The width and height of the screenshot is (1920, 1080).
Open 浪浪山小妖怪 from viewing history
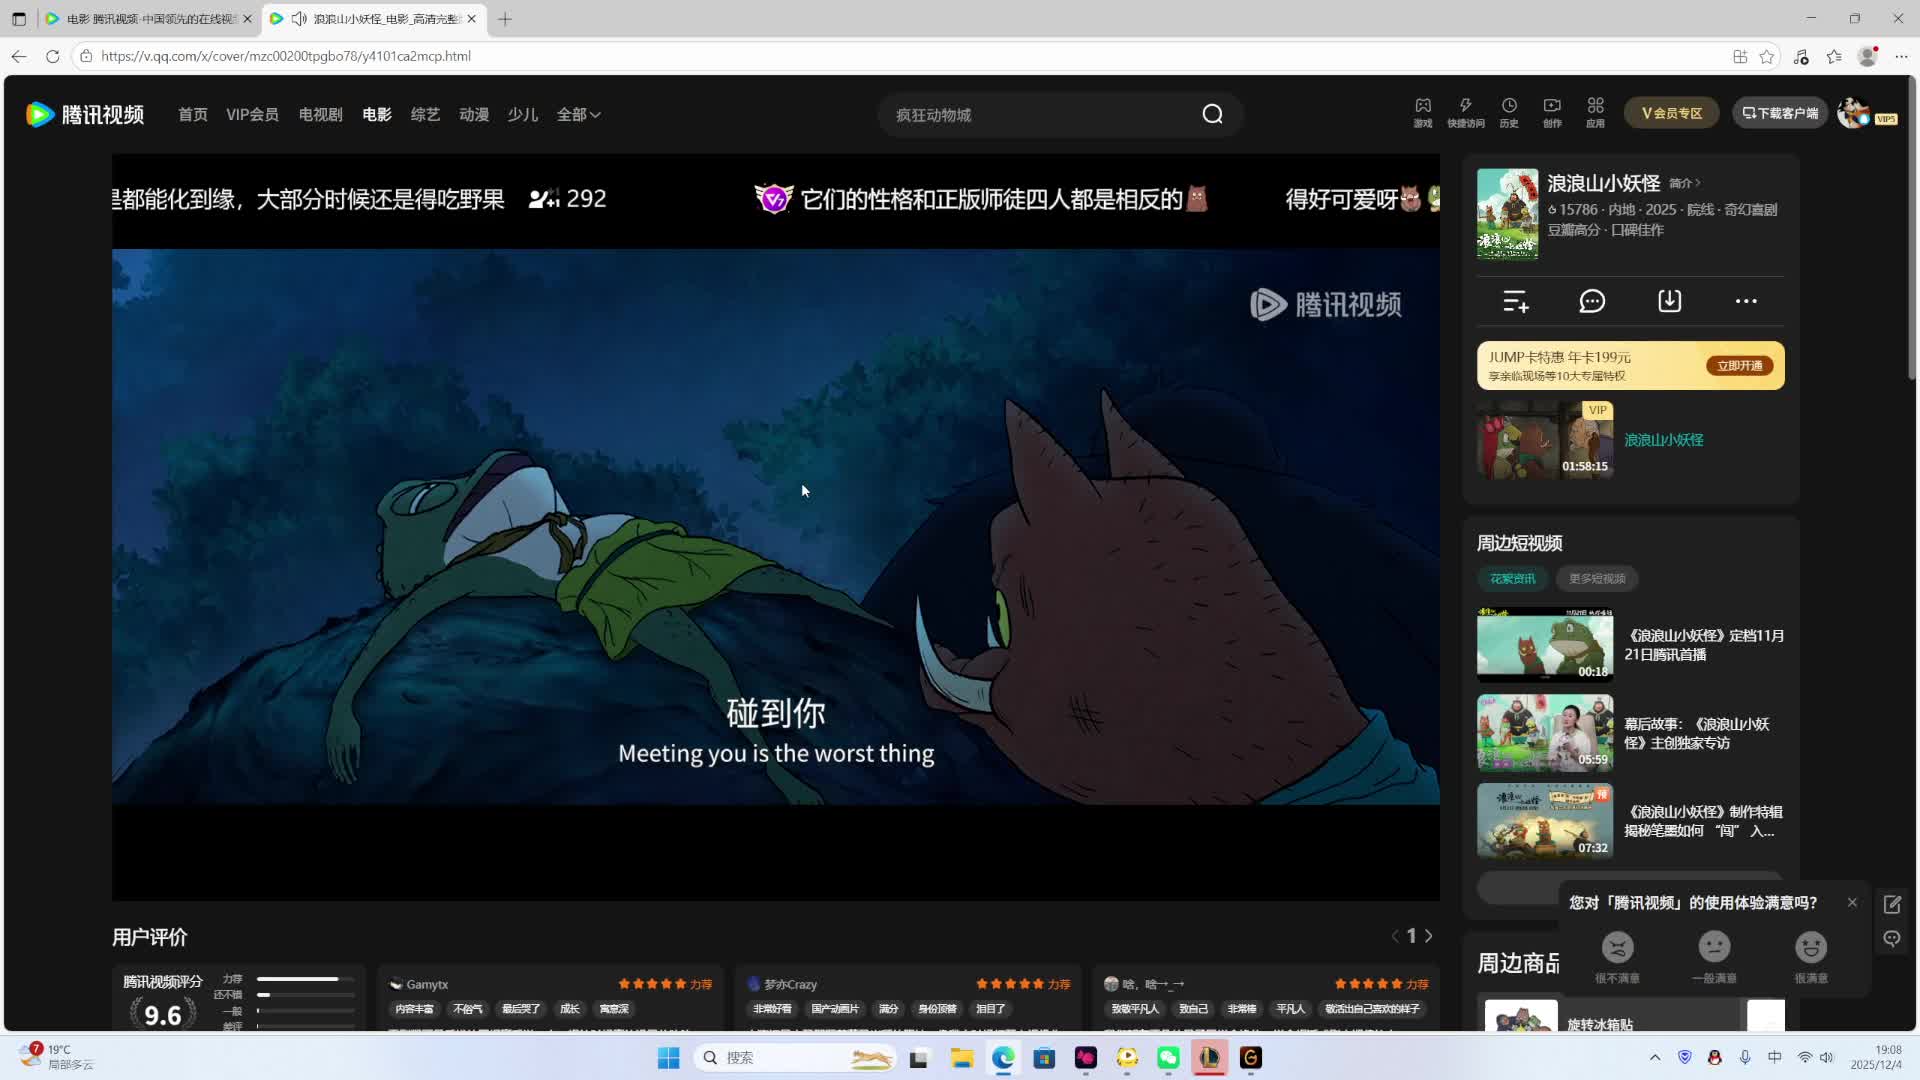pos(1663,440)
